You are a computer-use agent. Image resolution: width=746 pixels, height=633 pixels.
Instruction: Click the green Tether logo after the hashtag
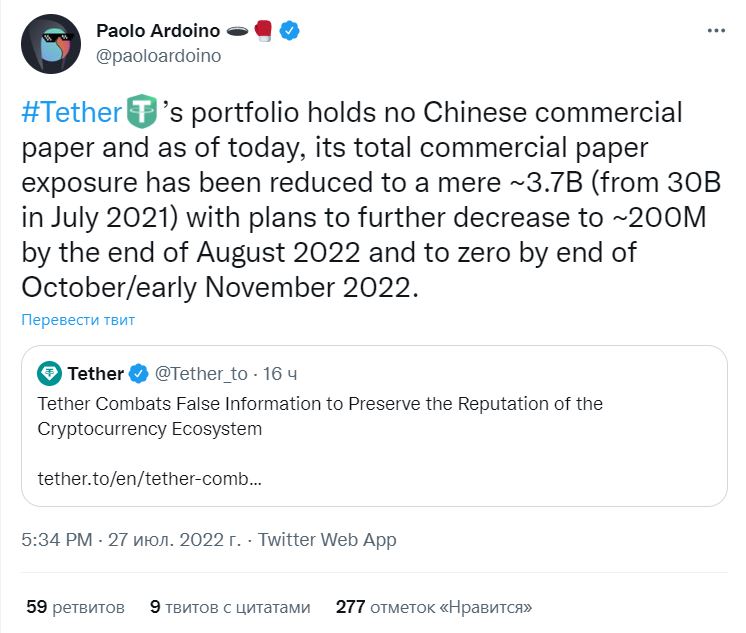[141, 112]
